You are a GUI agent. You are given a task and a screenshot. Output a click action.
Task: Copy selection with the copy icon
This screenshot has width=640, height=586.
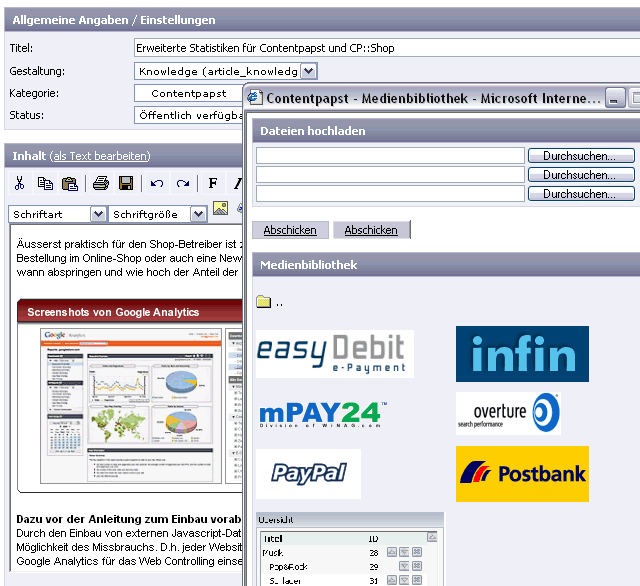pos(45,183)
